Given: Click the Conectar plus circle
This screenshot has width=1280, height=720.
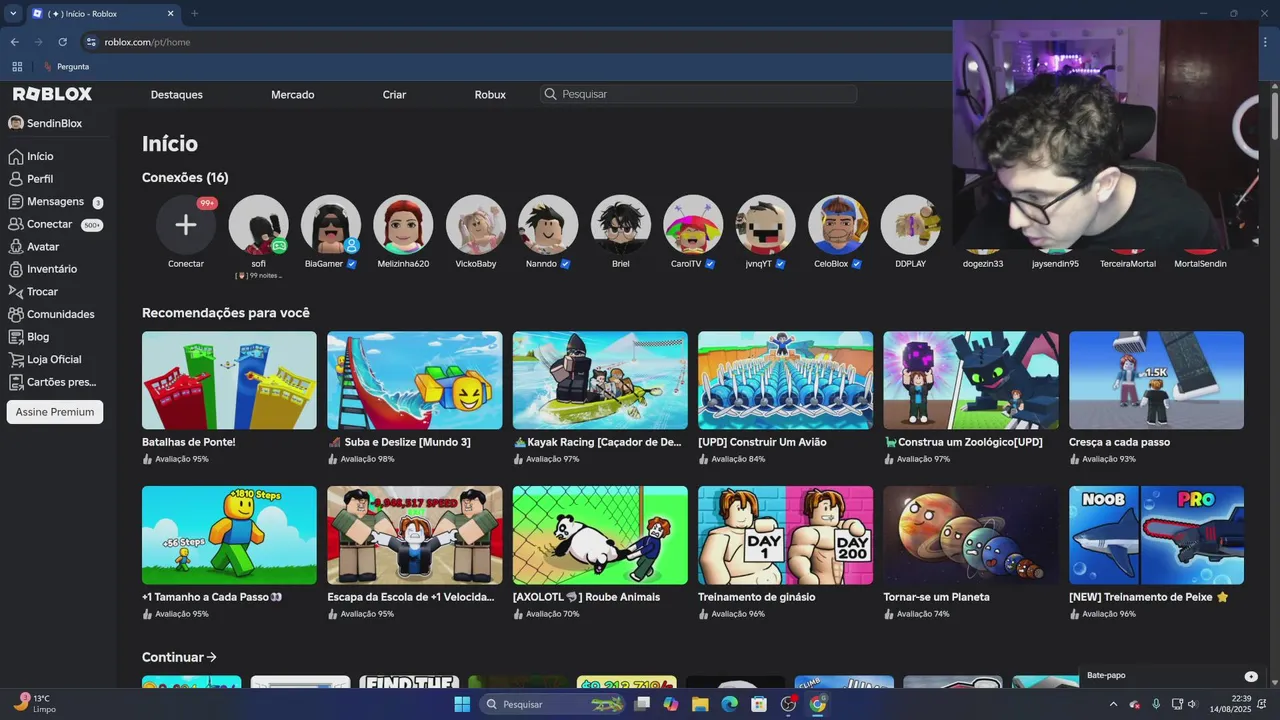Looking at the screenshot, I should (186, 224).
